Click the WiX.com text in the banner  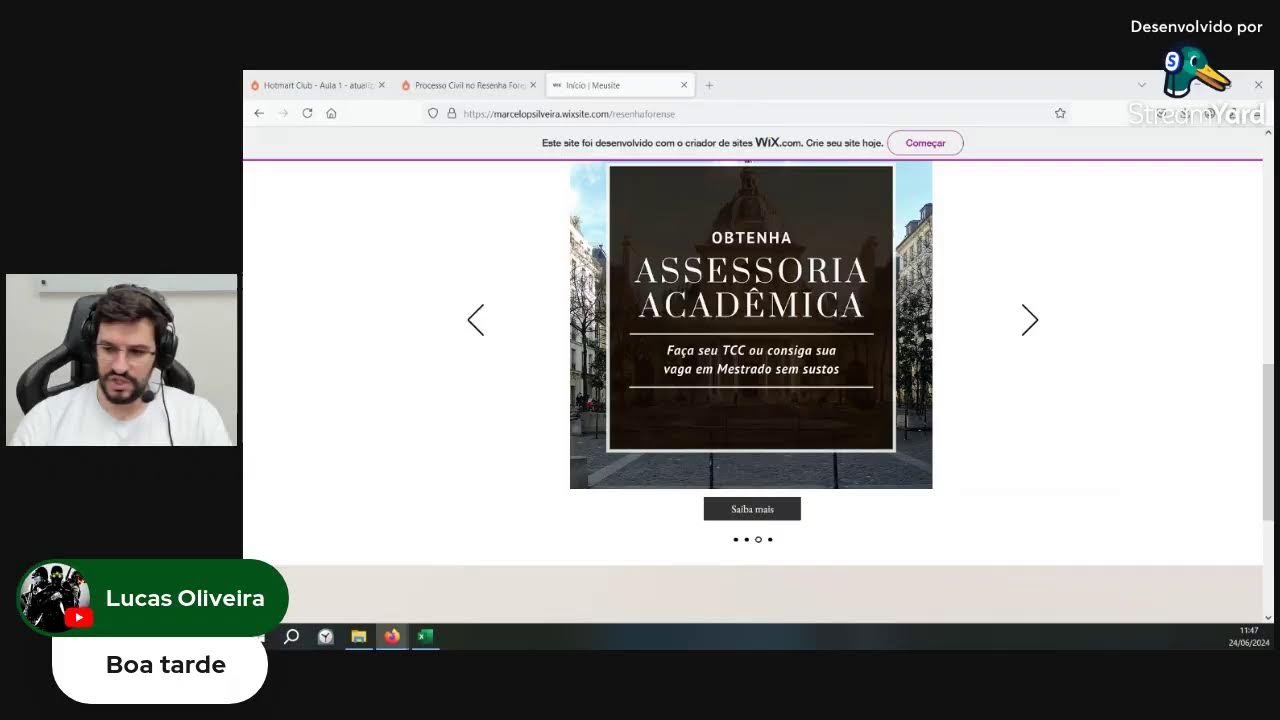point(779,143)
